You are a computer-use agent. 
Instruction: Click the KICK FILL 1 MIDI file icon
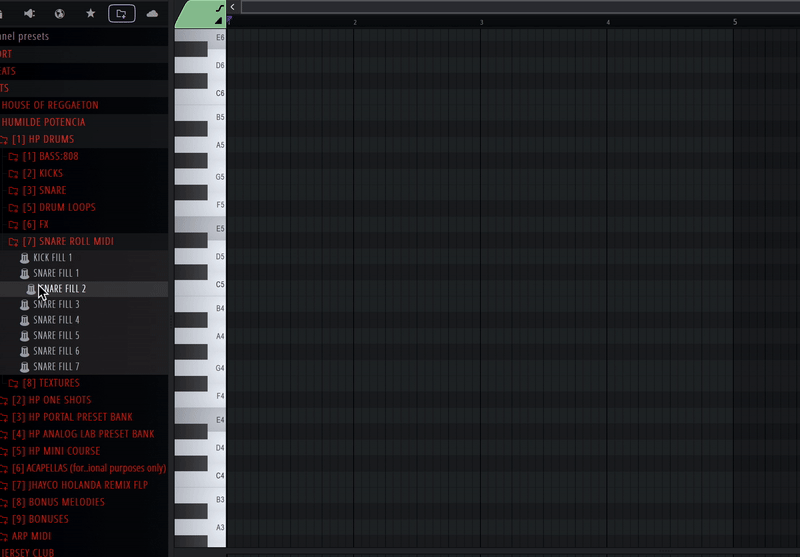click(x=24, y=258)
